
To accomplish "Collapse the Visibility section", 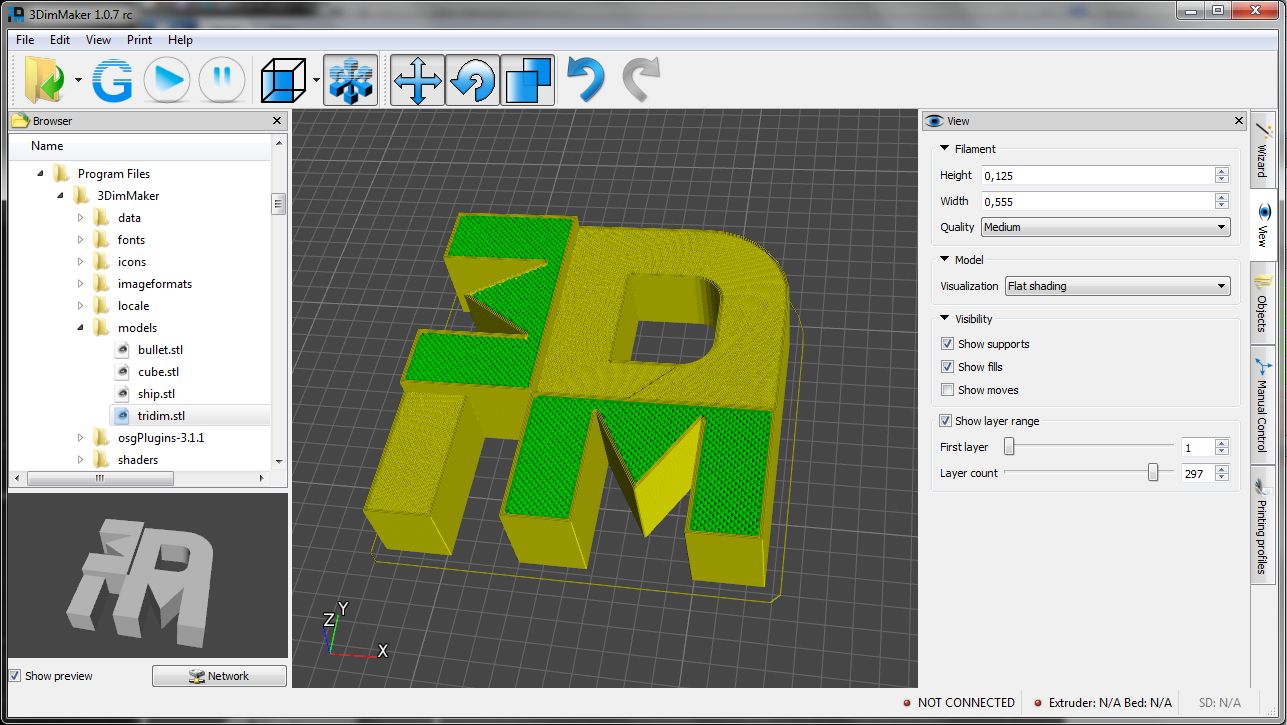I will tap(945, 319).
